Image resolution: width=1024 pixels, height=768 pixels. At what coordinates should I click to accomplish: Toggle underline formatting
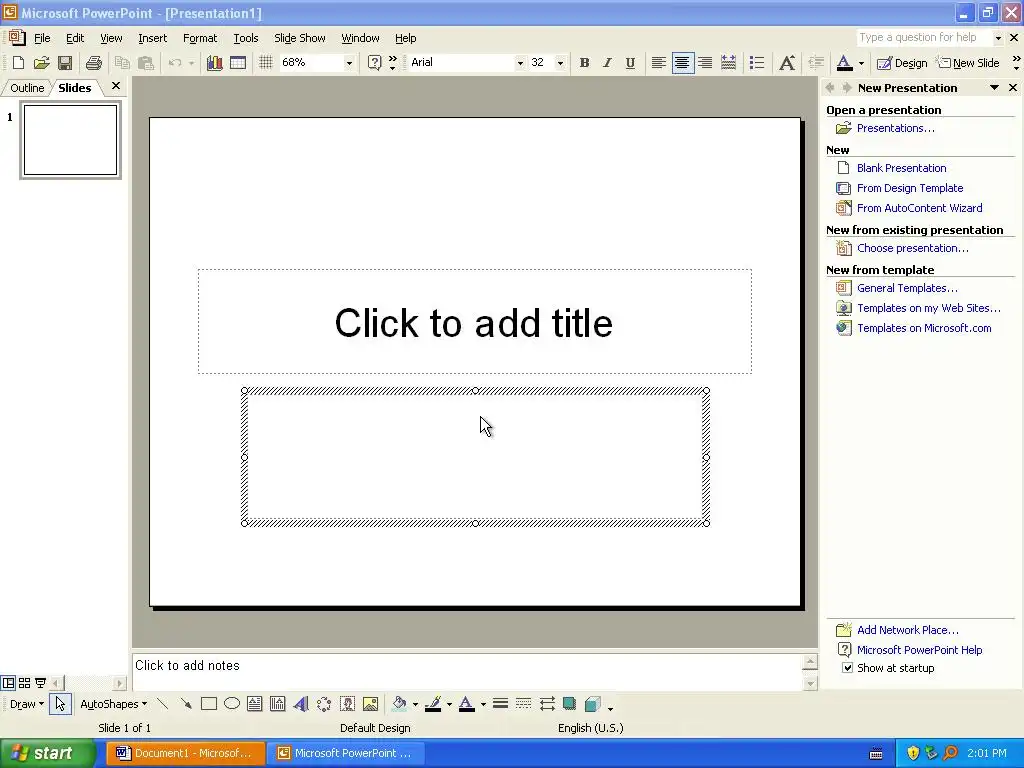click(x=630, y=63)
